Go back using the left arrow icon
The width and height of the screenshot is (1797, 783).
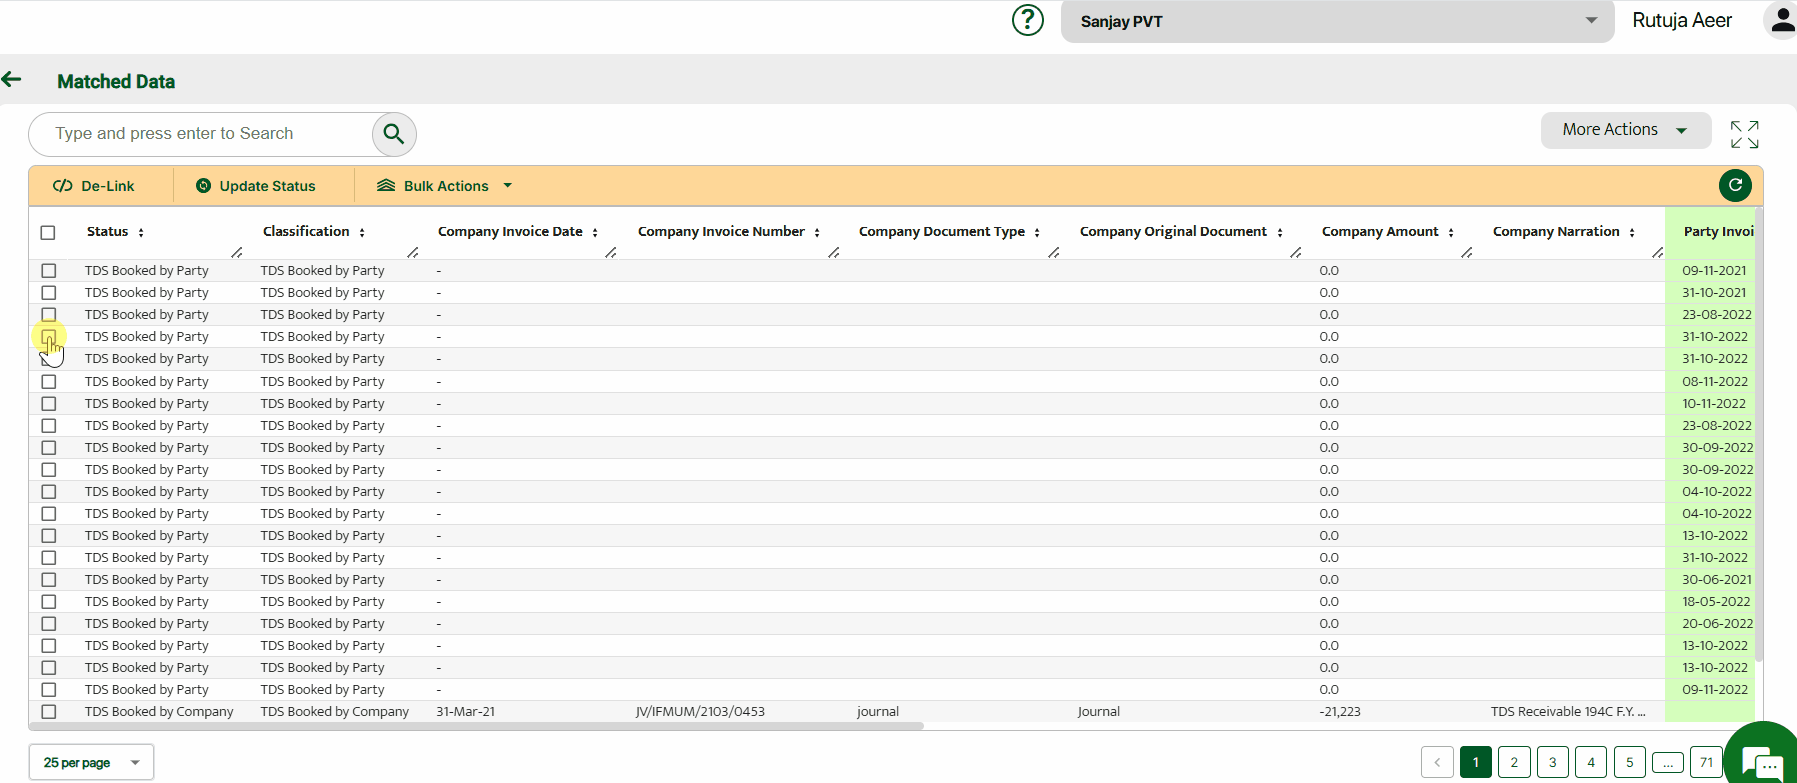12,80
